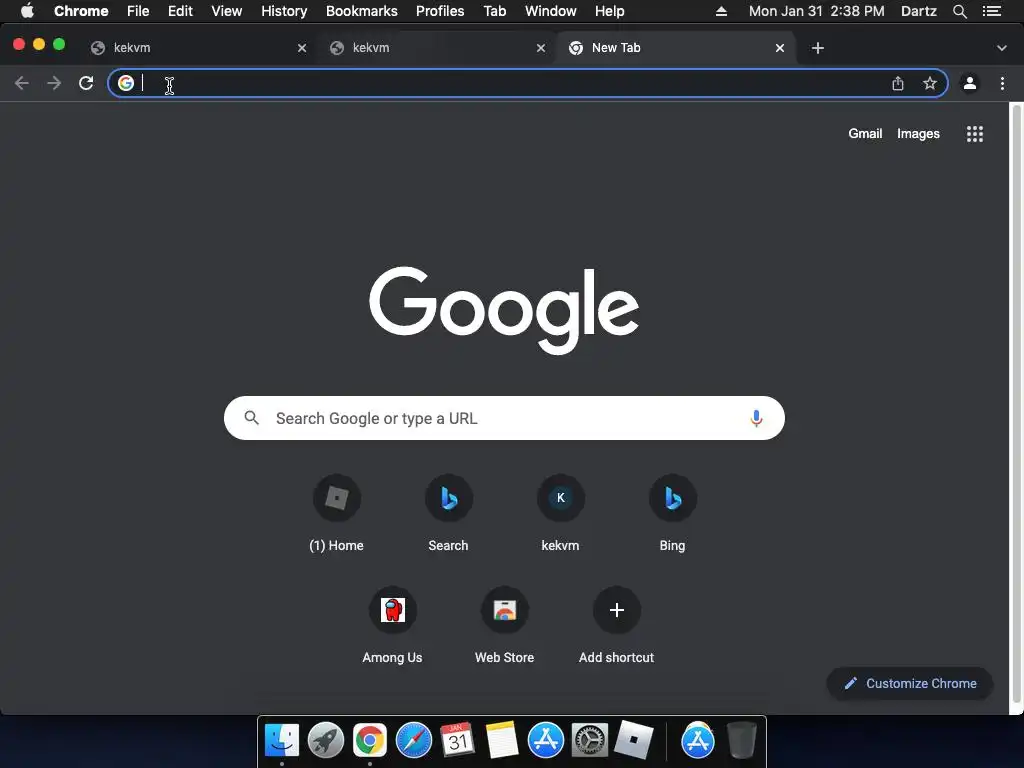Close the second kekvm tab
Viewport: 1024px width, 768px height.
tap(541, 48)
